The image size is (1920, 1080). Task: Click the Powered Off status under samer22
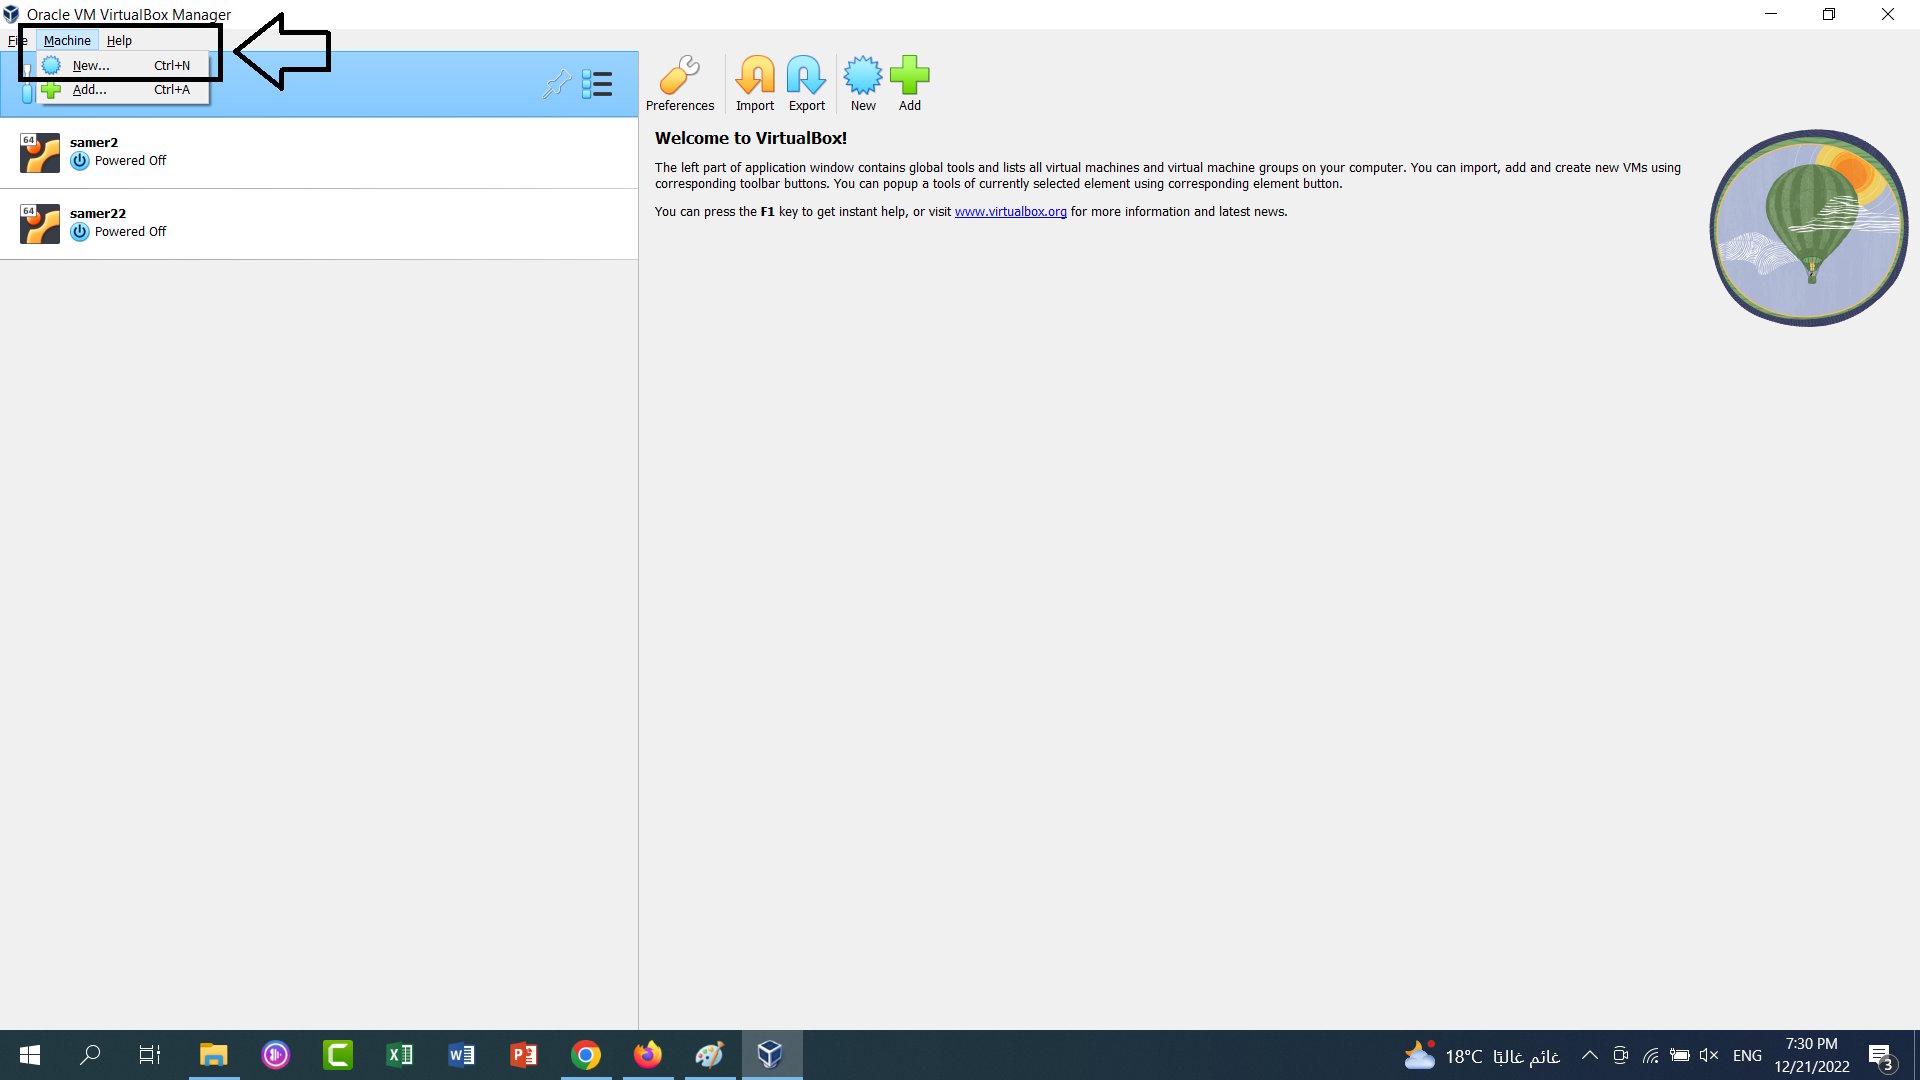[x=130, y=232]
